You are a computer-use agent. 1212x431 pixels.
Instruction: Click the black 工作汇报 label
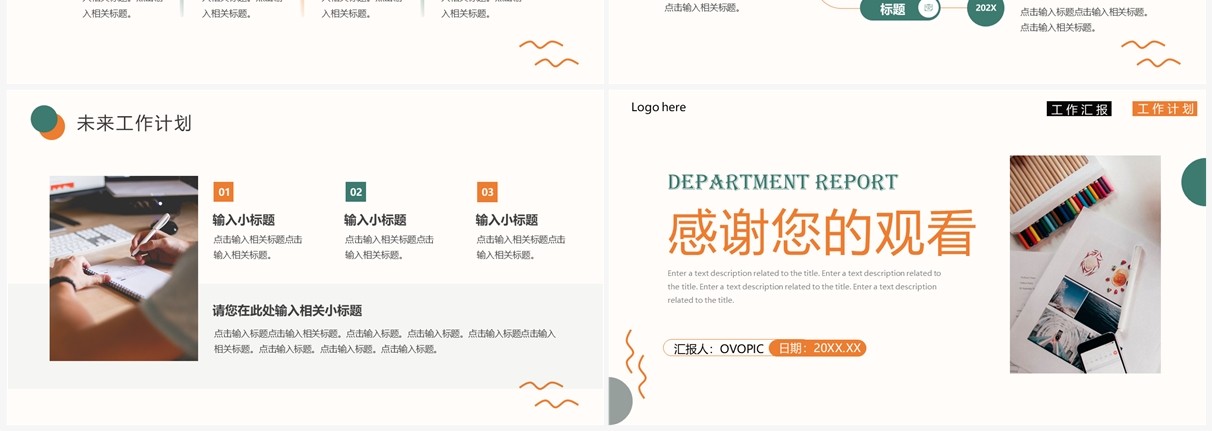1079,109
